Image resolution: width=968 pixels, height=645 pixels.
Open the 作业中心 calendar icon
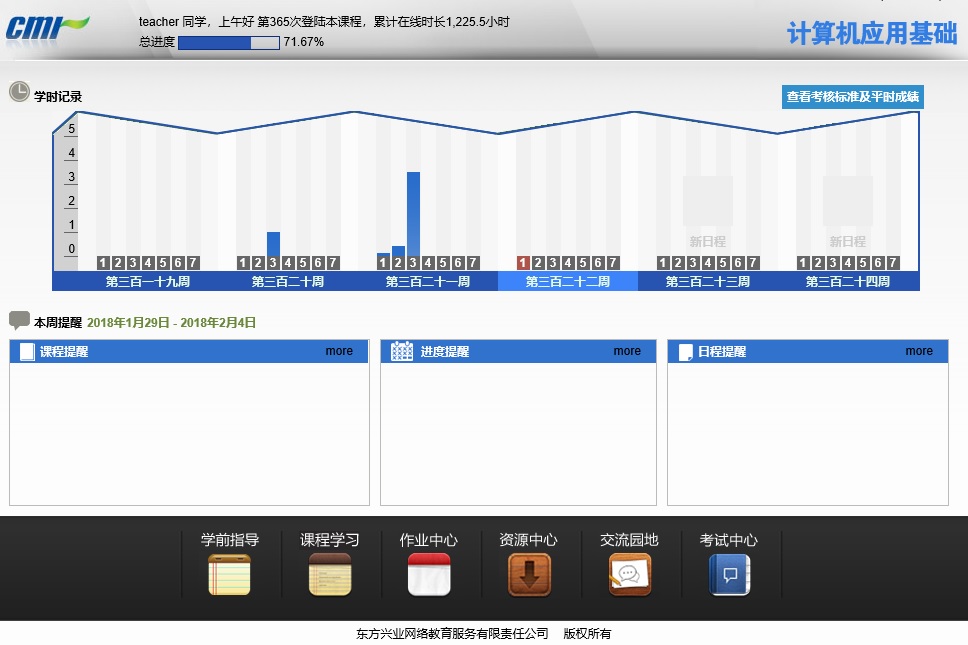[x=429, y=575]
